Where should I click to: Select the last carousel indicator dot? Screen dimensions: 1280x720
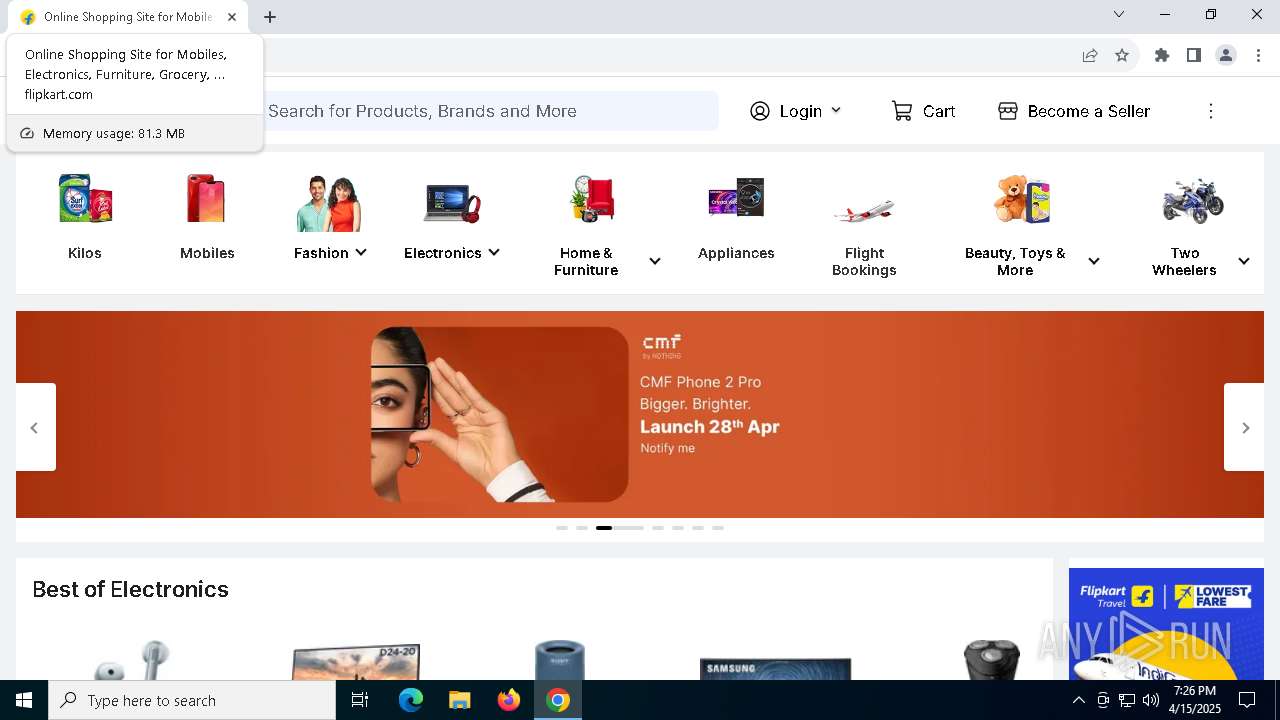pyautogui.click(x=718, y=527)
